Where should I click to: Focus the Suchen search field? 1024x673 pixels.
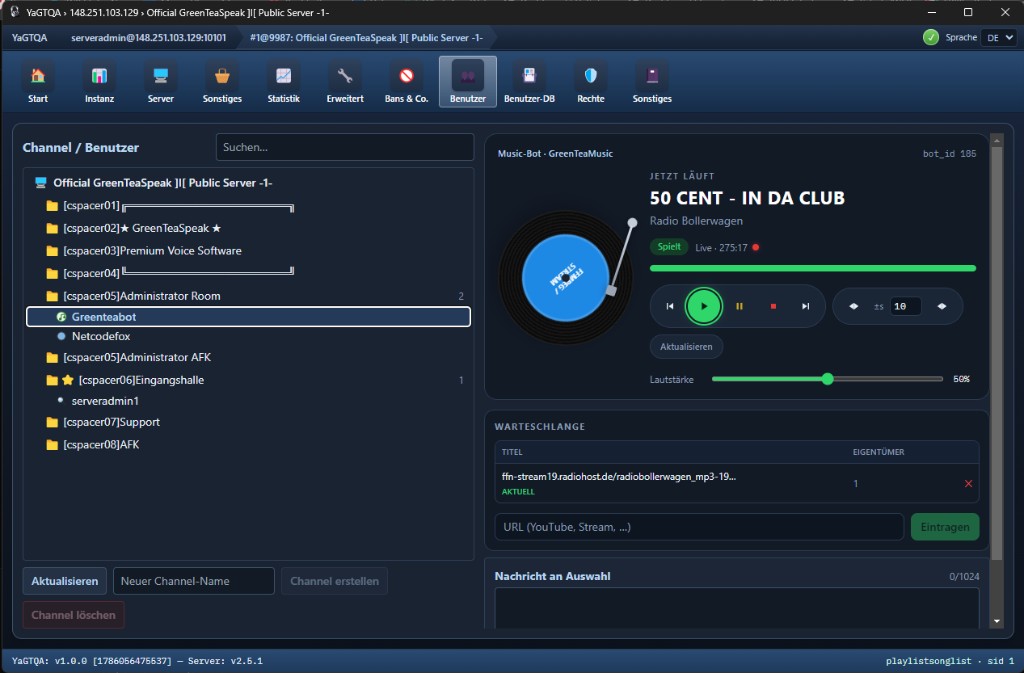[345, 147]
